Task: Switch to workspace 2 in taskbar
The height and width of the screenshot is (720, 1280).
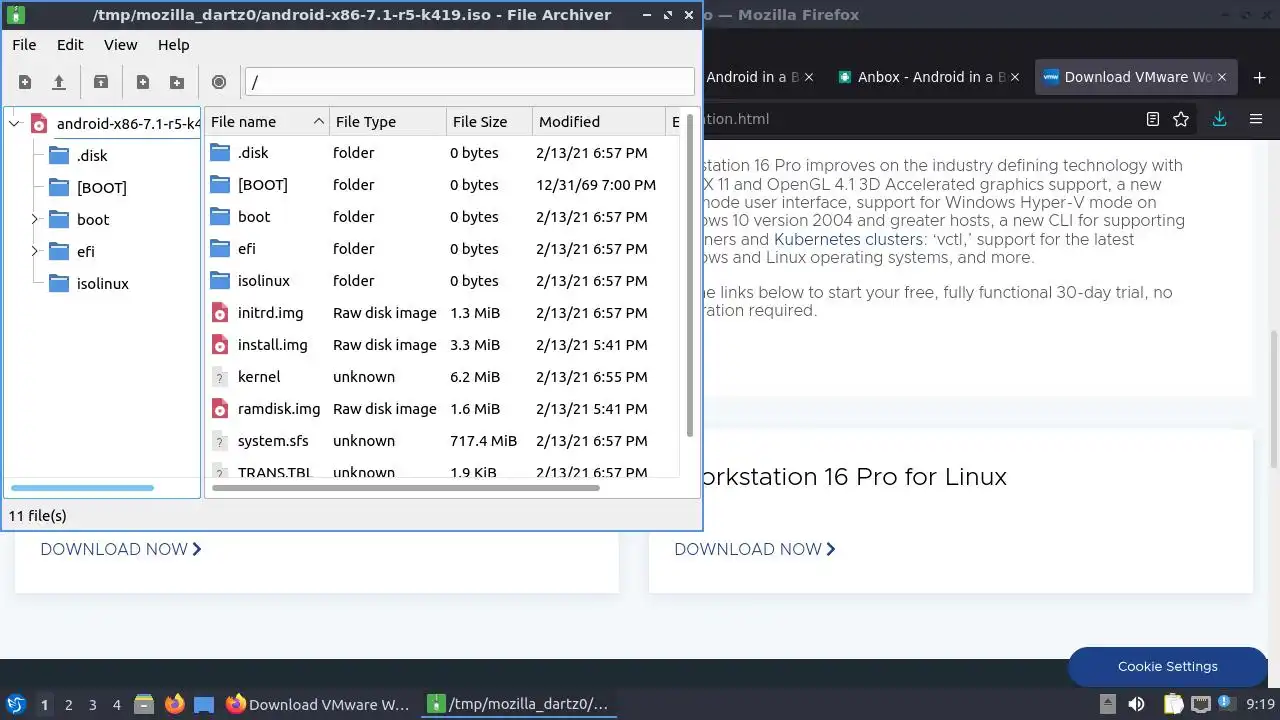Action: click(x=69, y=704)
